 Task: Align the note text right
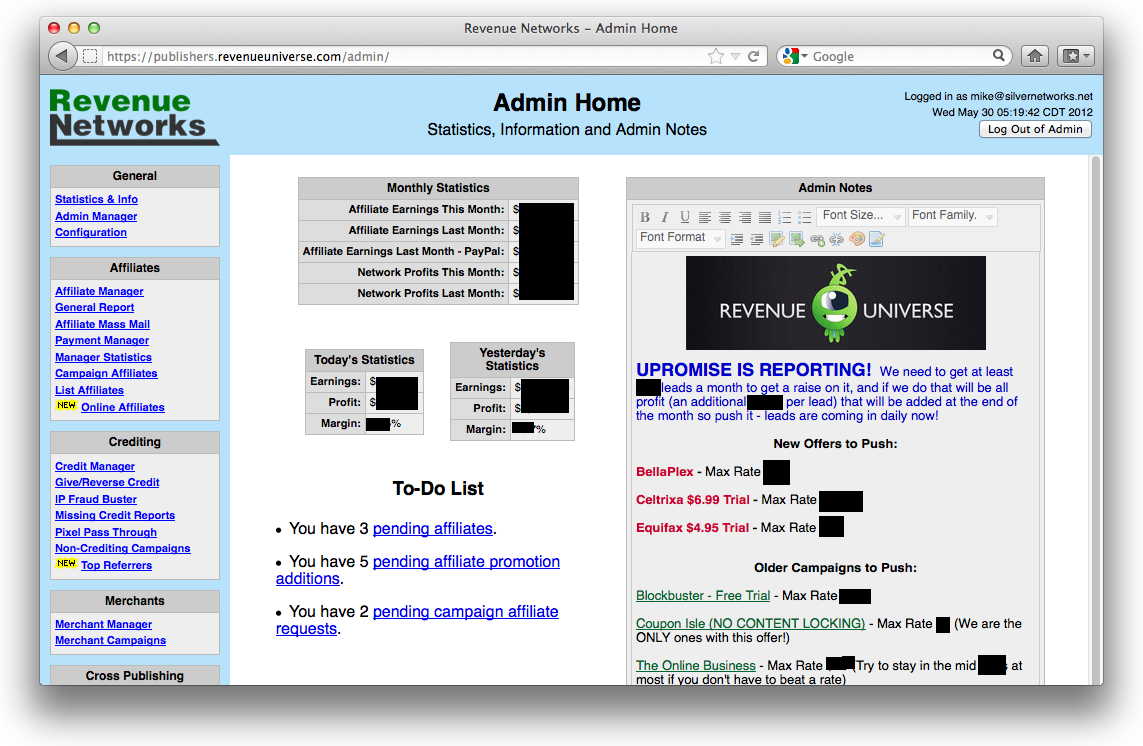point(744,217)
